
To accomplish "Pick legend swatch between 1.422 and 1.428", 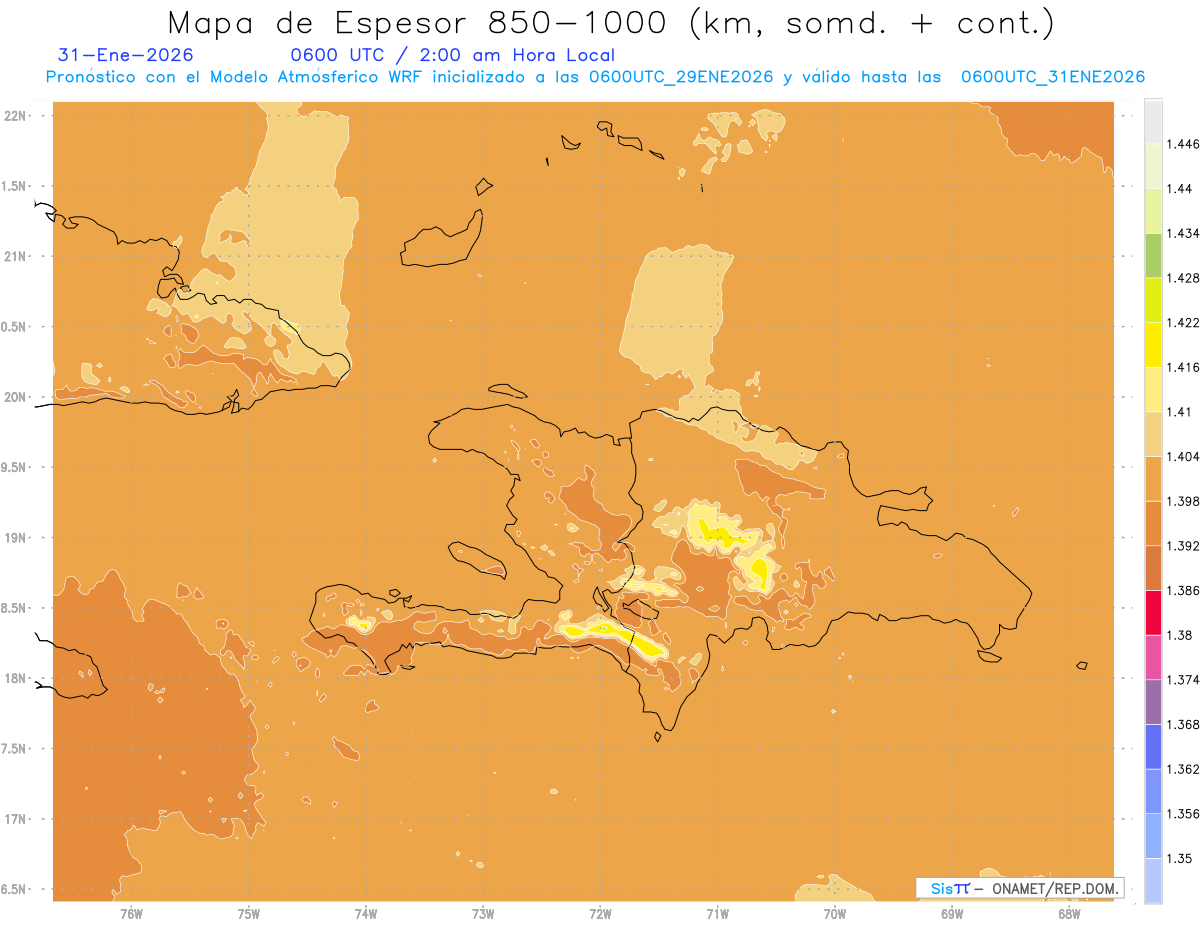I will pyautogui.click(x=1153, y=300).
